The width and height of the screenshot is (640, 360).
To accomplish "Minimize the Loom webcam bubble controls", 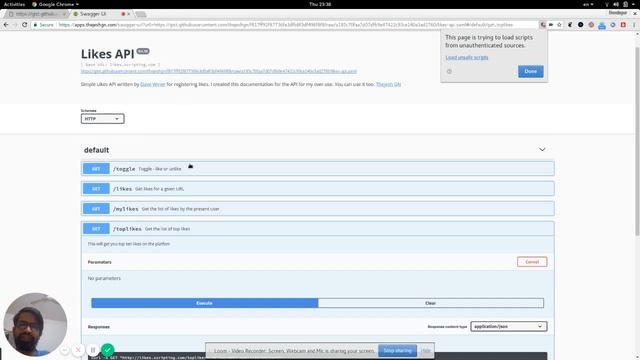I will tap(64, 350).
